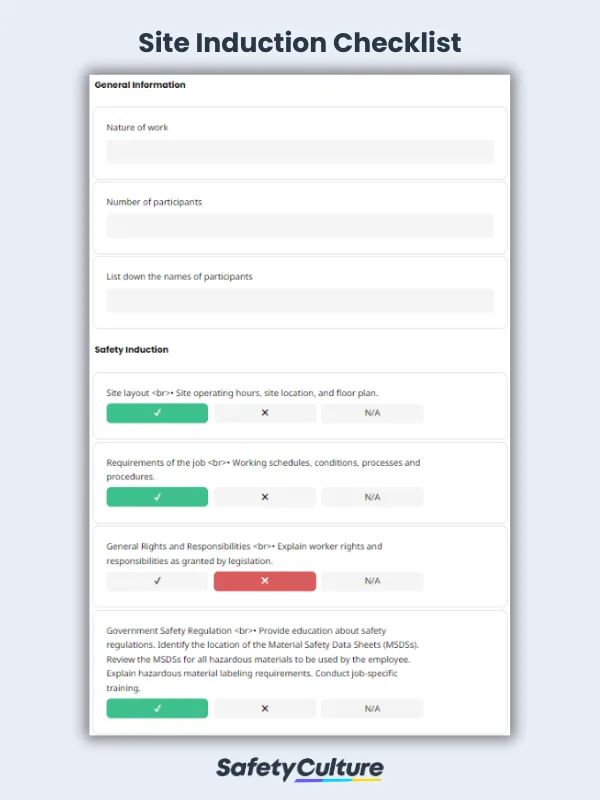Click the Number of participants field
Screen dimensions: 600x800
[x=300, y=226]
